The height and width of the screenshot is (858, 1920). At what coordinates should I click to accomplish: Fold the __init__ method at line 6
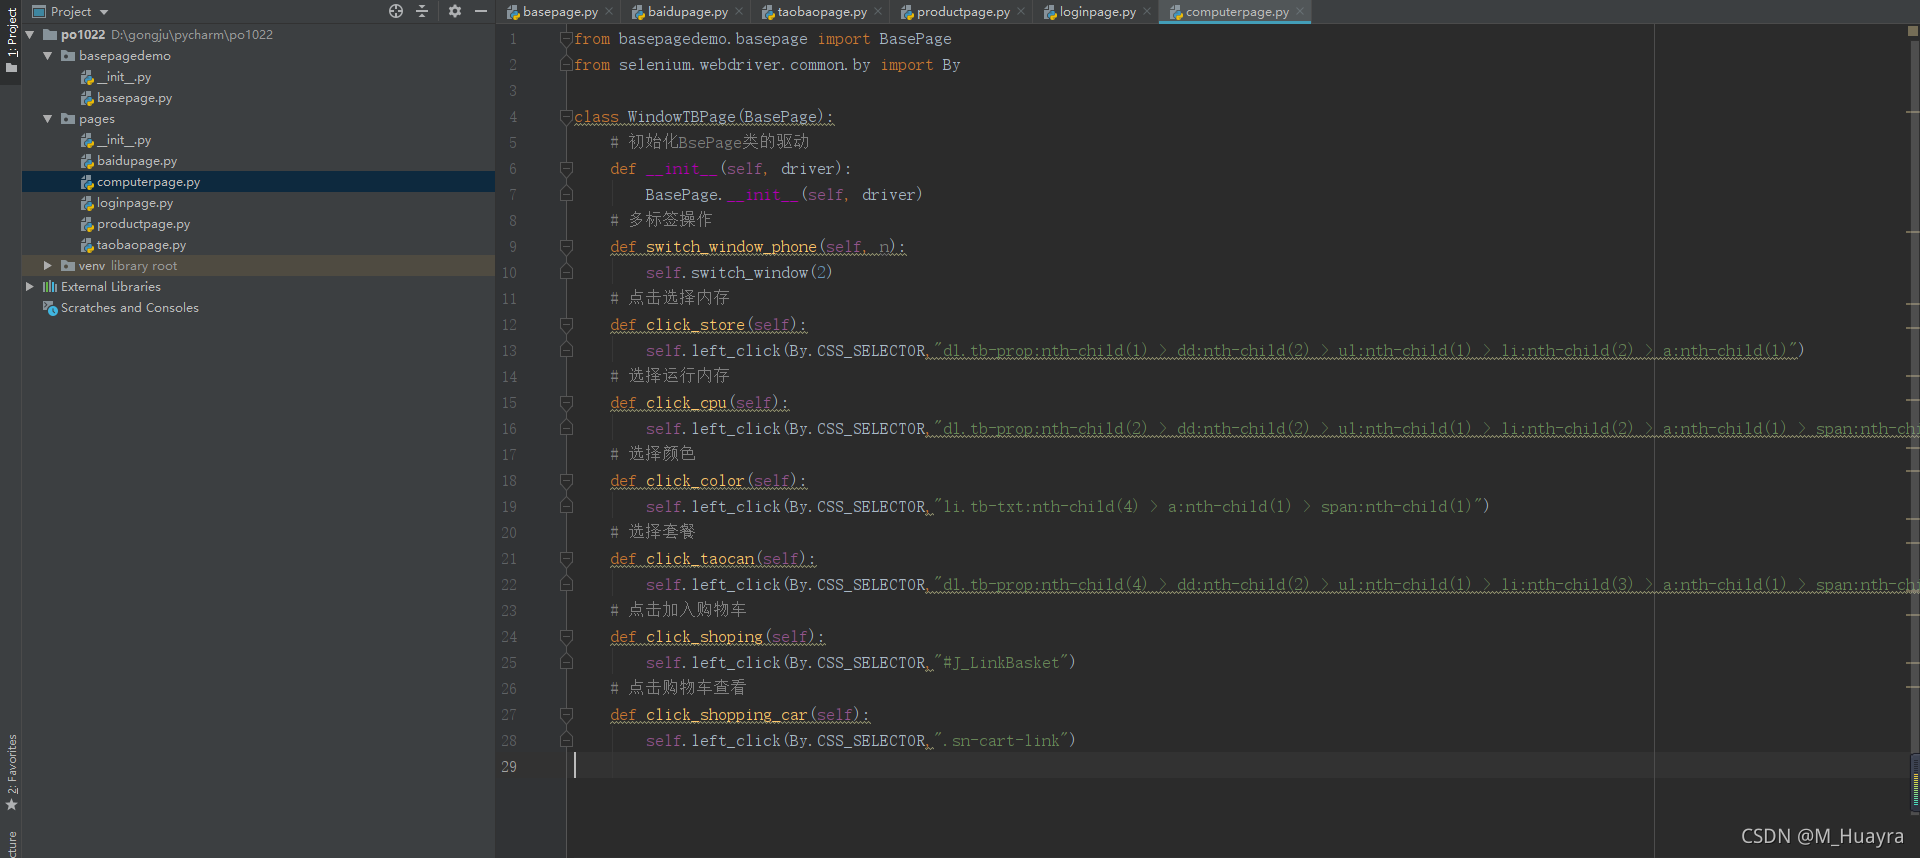[x=566, y=168]
